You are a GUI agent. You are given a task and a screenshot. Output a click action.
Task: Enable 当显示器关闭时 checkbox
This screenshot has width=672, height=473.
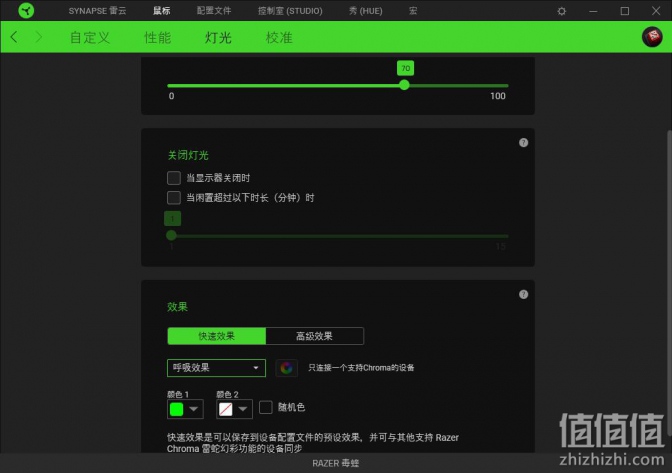pos(174,177)
